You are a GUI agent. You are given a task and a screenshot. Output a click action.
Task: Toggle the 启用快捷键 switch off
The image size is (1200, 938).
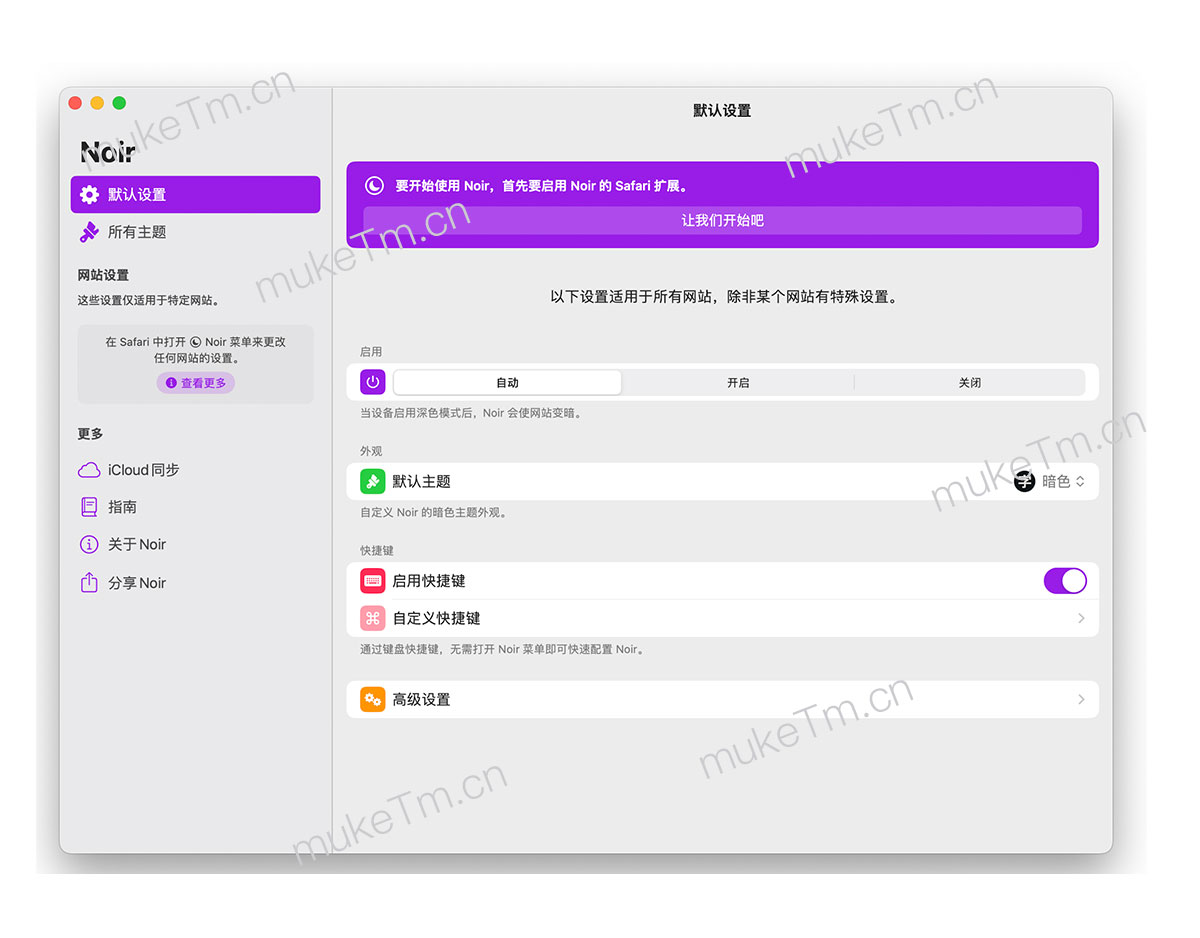[x=1065, y=581]
